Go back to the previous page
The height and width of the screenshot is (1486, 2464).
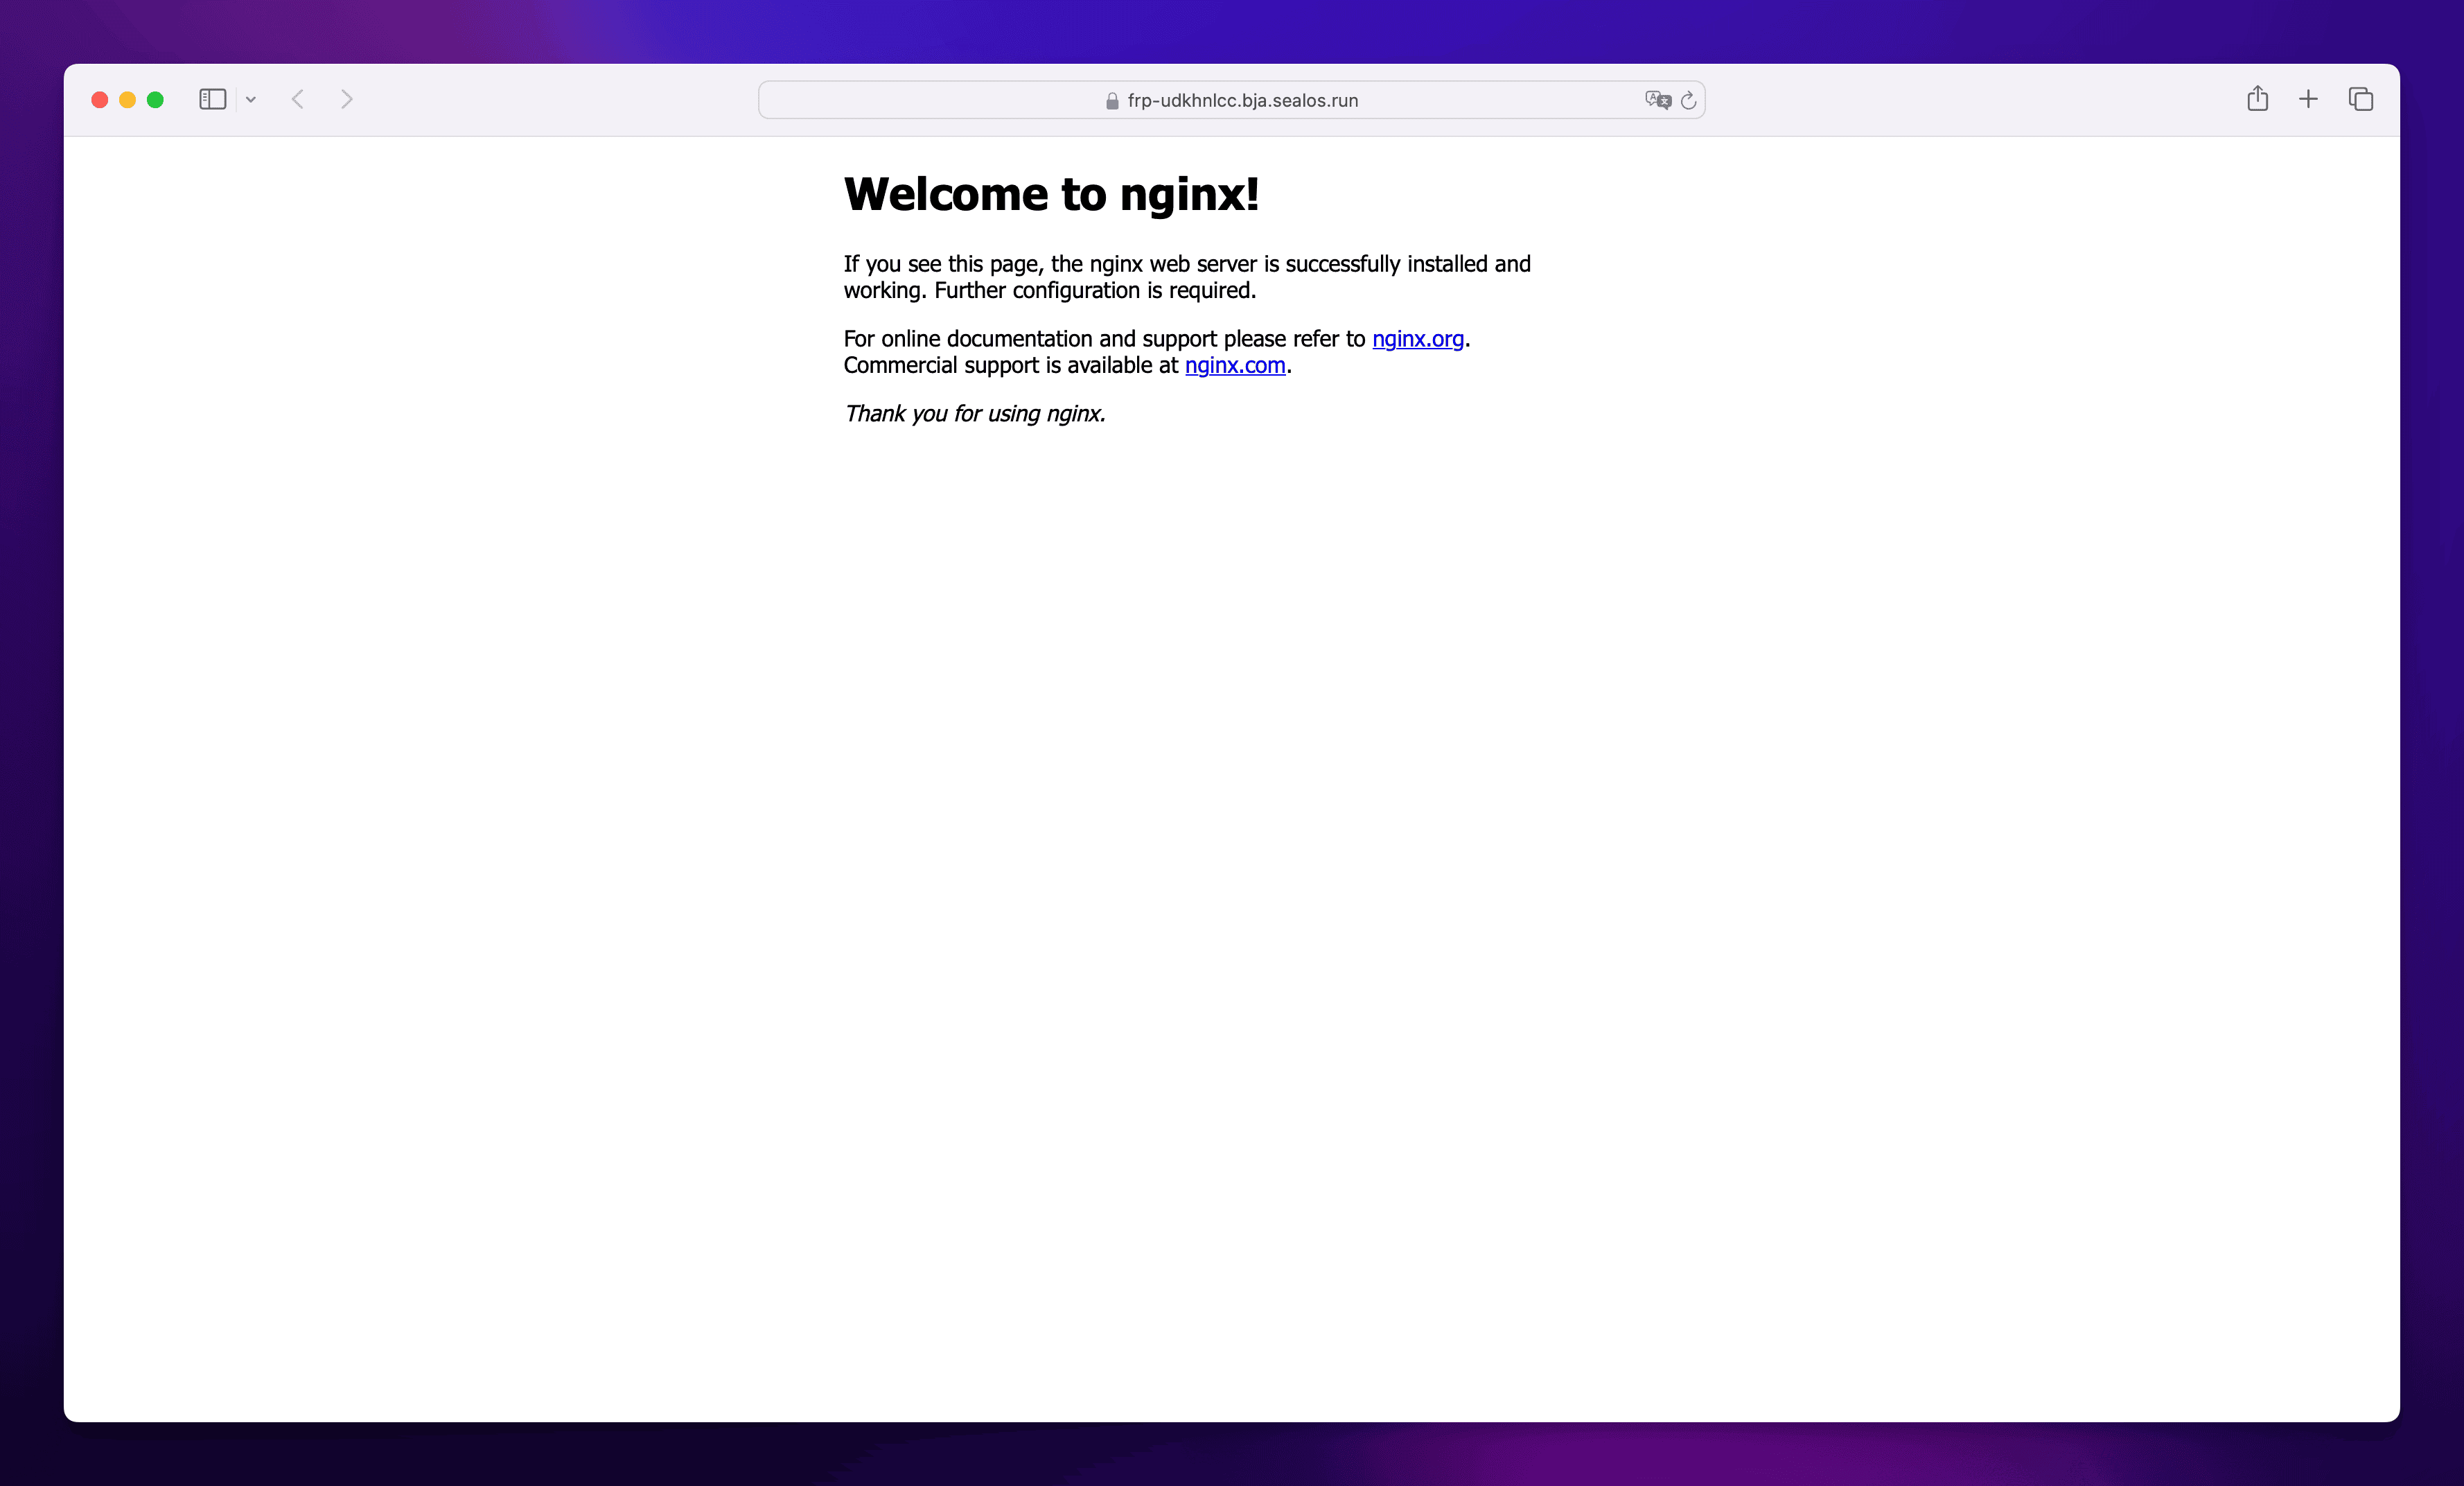(x=298, y=99)
